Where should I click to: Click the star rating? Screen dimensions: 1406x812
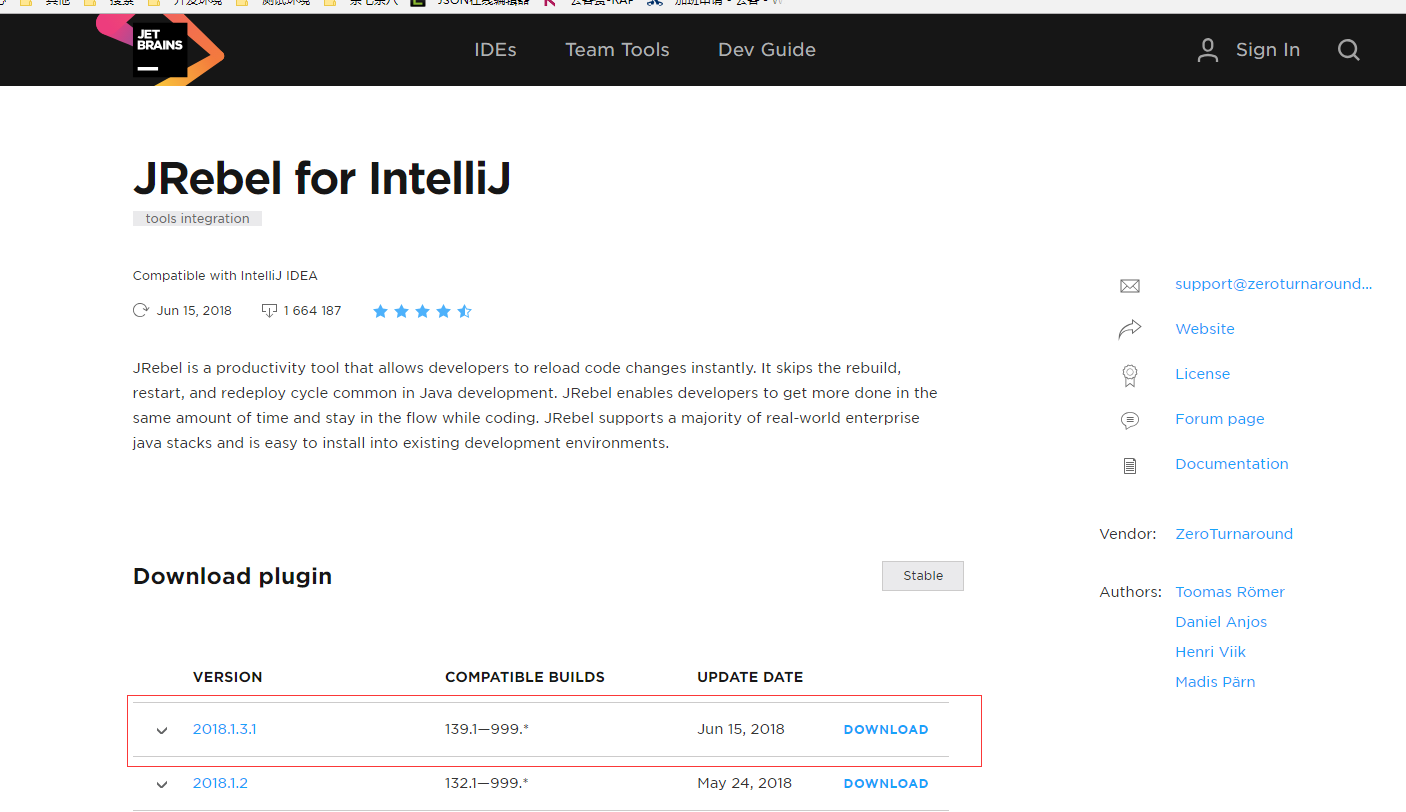pyautogui.click(x=422, y=312)
